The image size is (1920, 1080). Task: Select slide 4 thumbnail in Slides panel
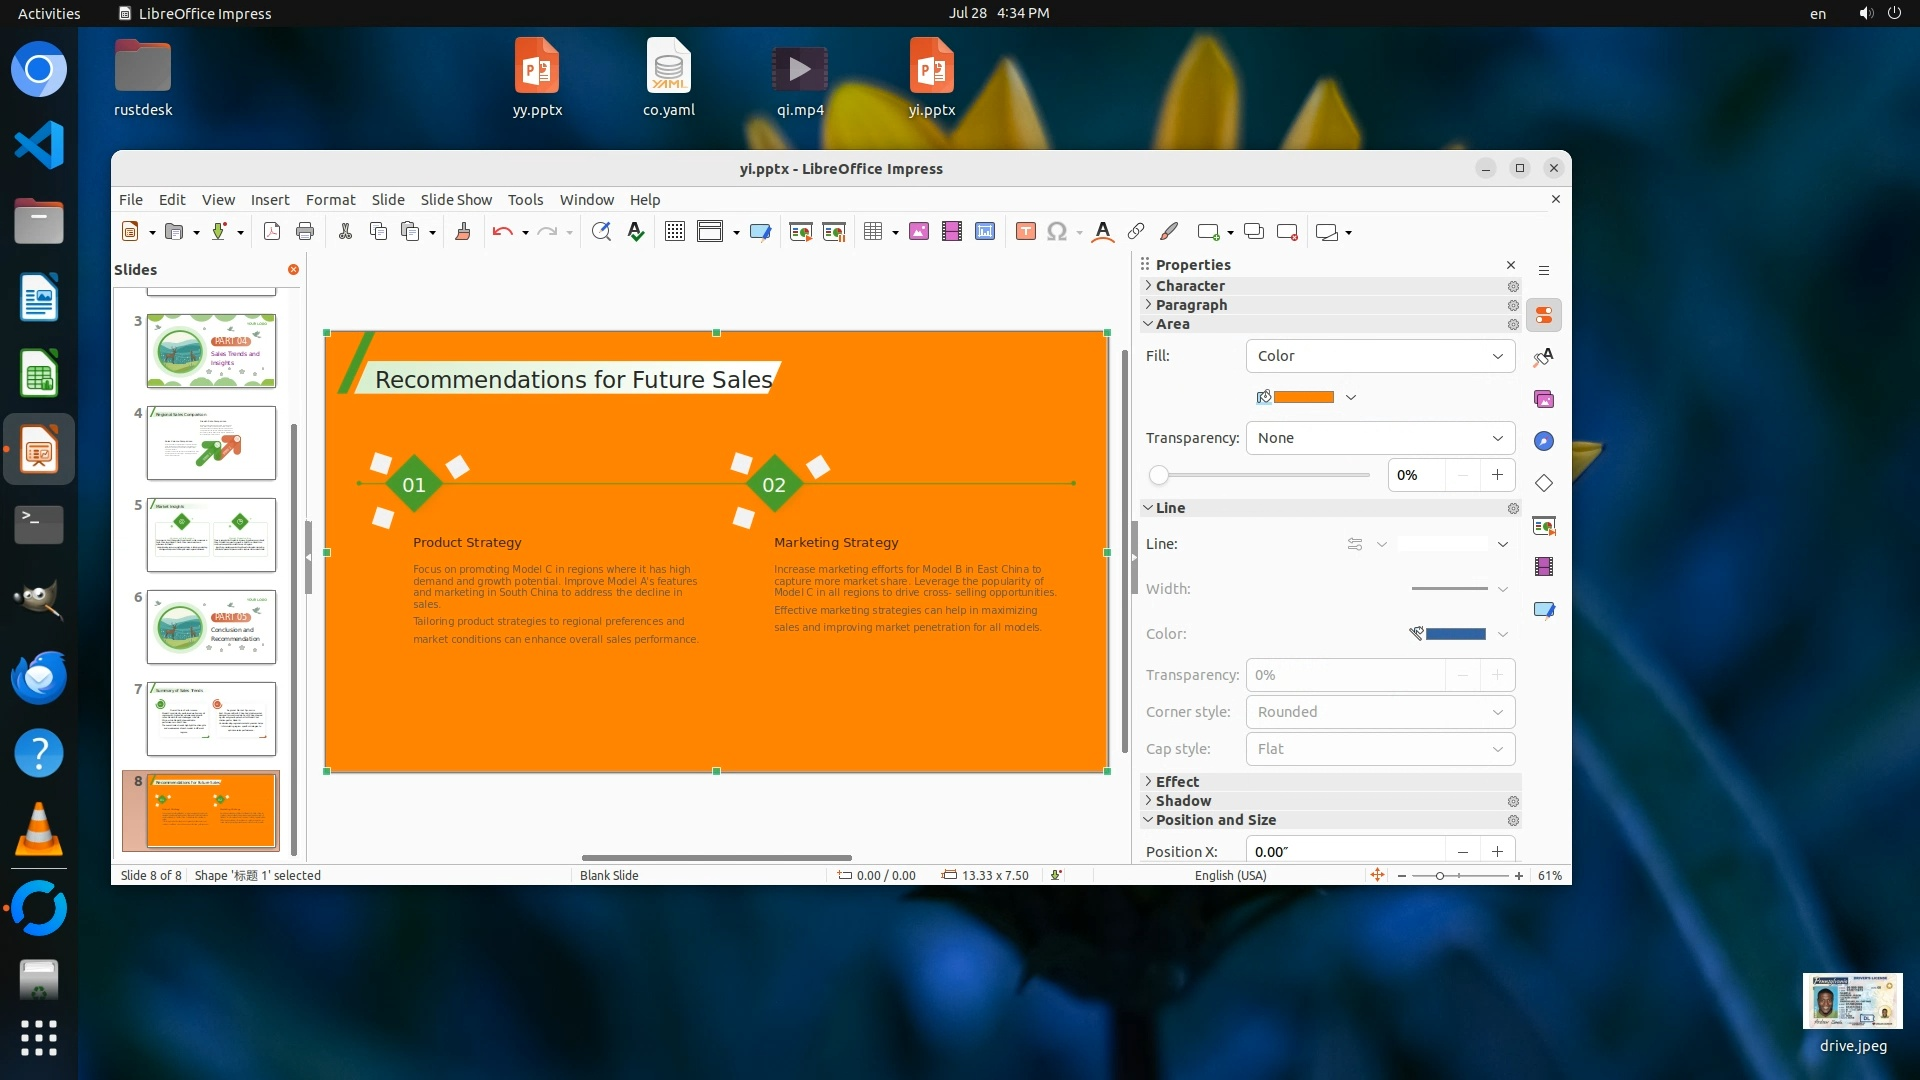pos(211,443)
